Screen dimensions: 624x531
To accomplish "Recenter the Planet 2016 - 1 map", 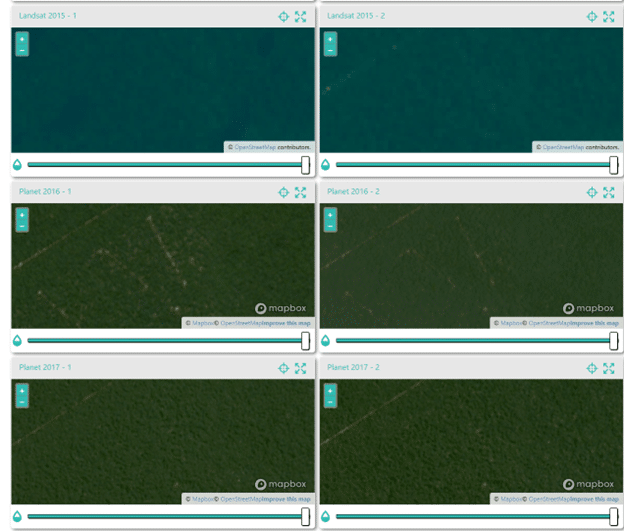I will tap(283, 193).
